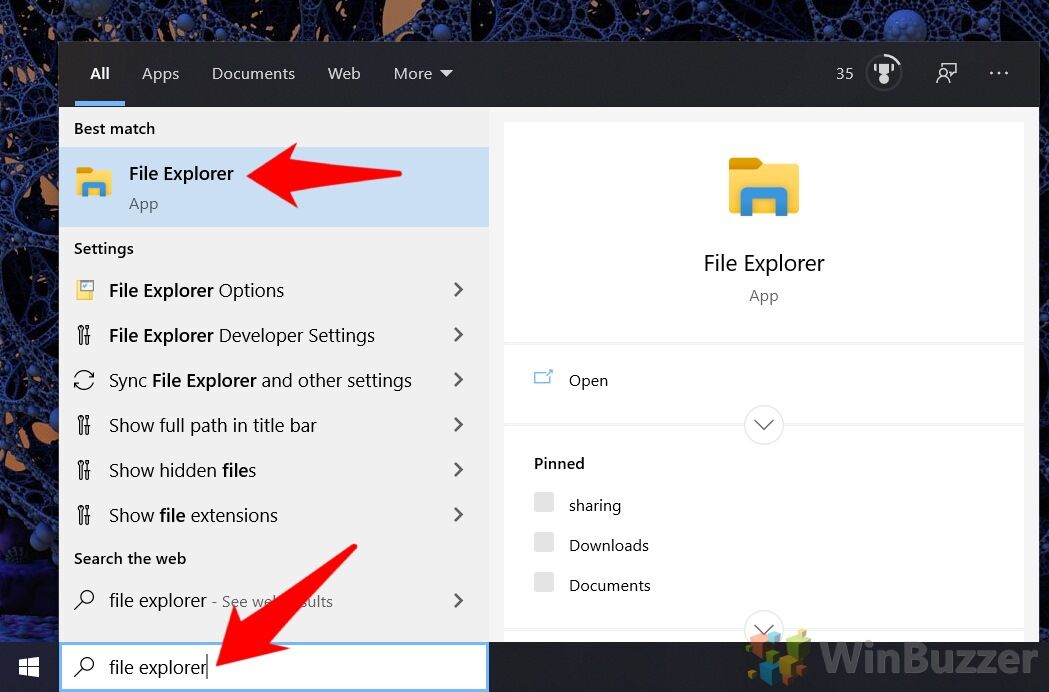Open File Explorer best match result
This screenshot has height=692, width=1049.
click(x=180, y=186)
